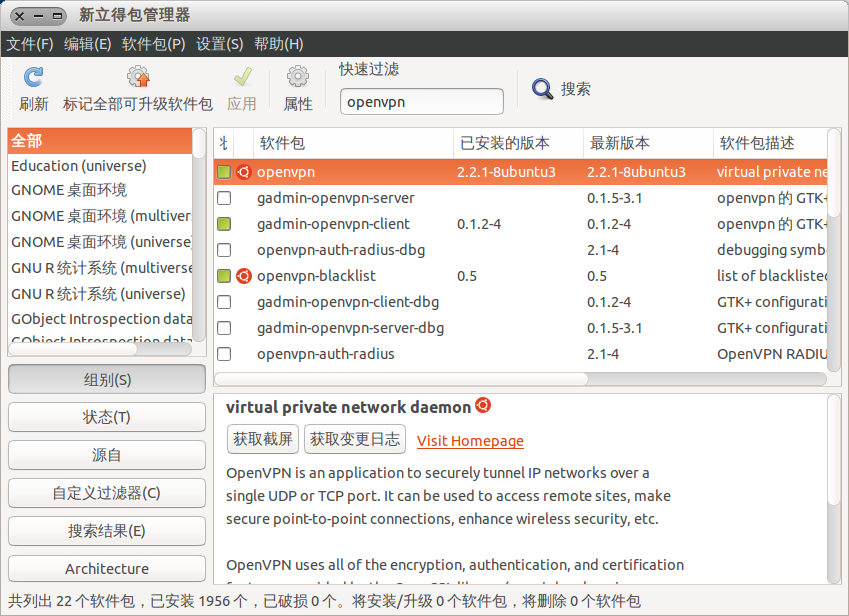
Task: Select GNU R 统计系统 (universe) category
Action: pyautogui.click(x=100, y=294)
